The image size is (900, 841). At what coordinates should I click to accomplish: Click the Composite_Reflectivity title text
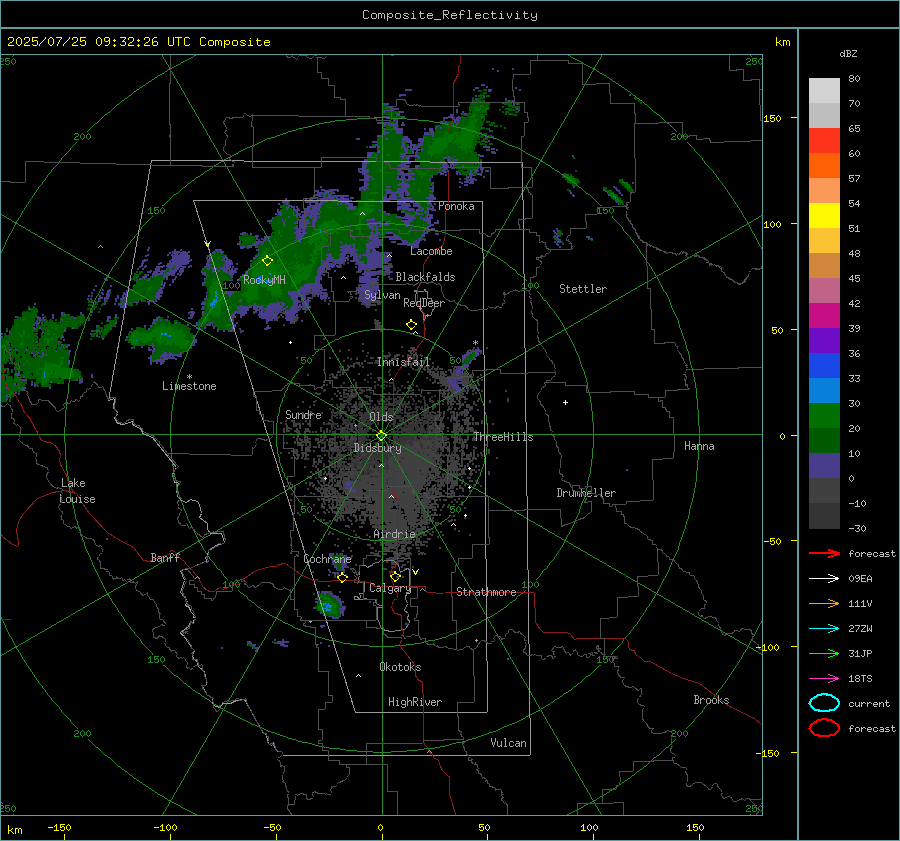(449, 15)
